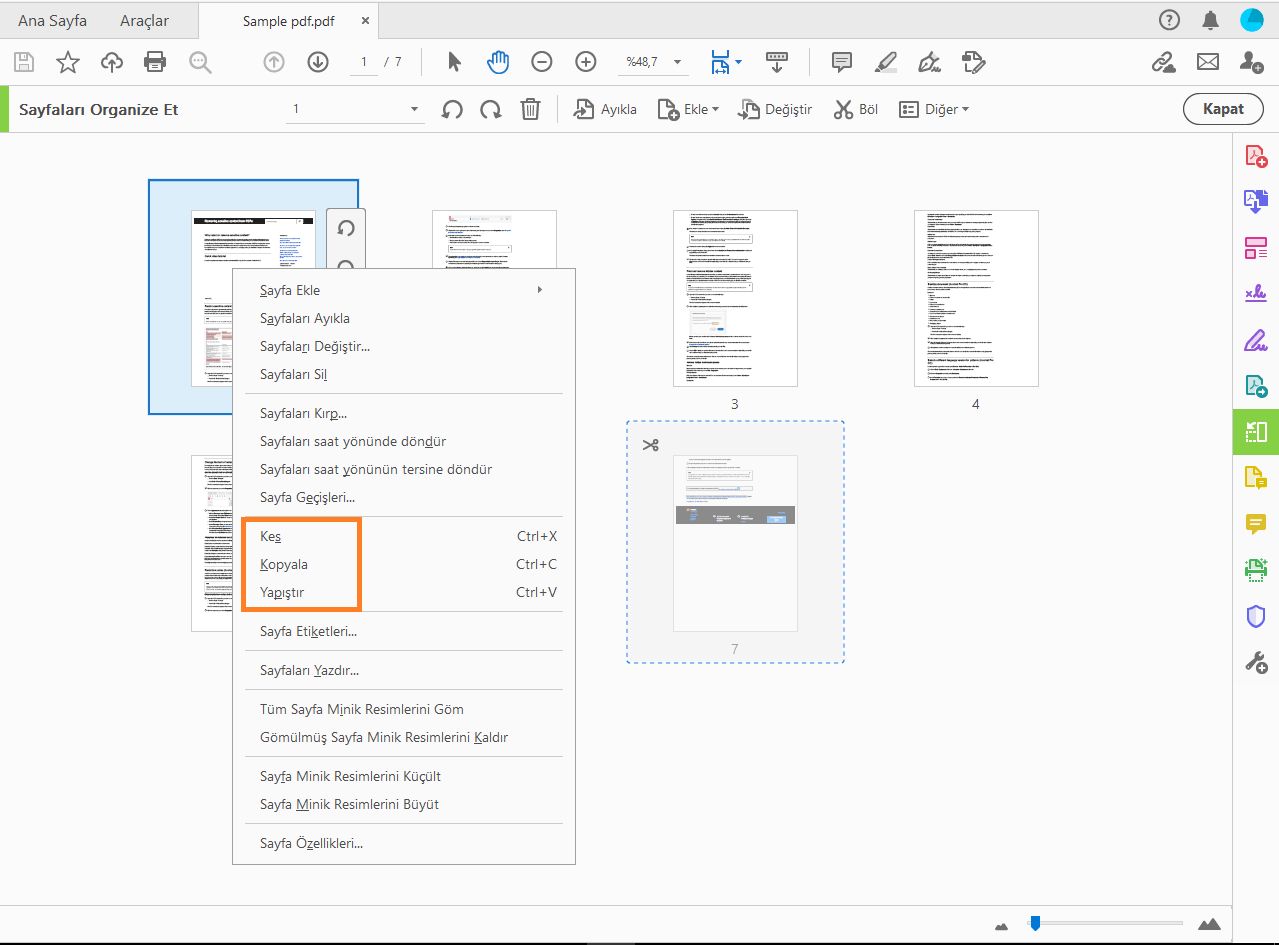Click the current page number field
This screenshot has height=945, width=1279.
(x=363, y=62)
